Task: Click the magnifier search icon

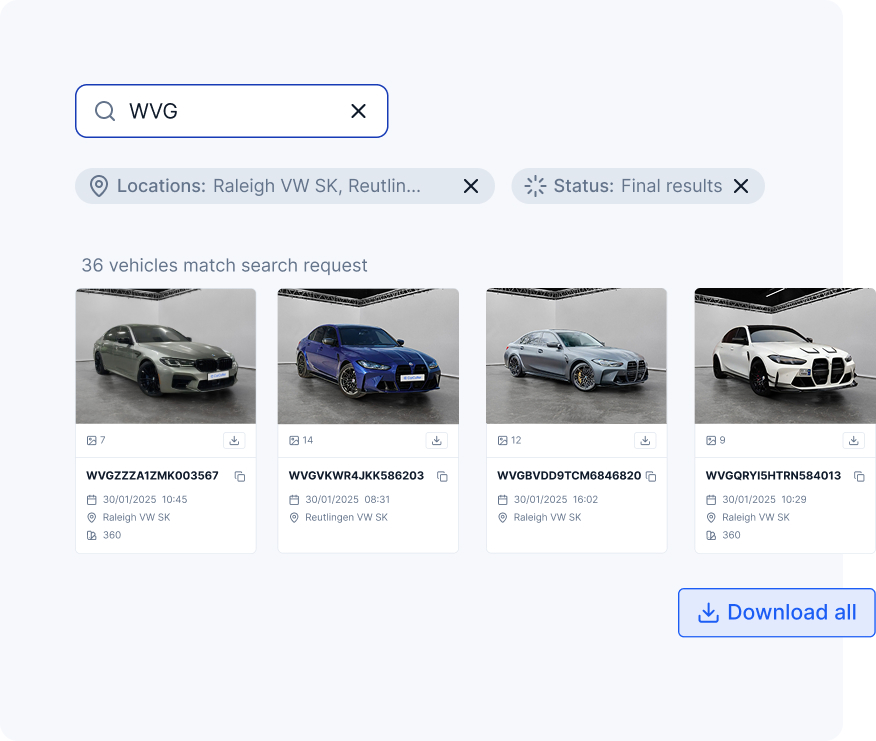Action: [x=105, y=111]
